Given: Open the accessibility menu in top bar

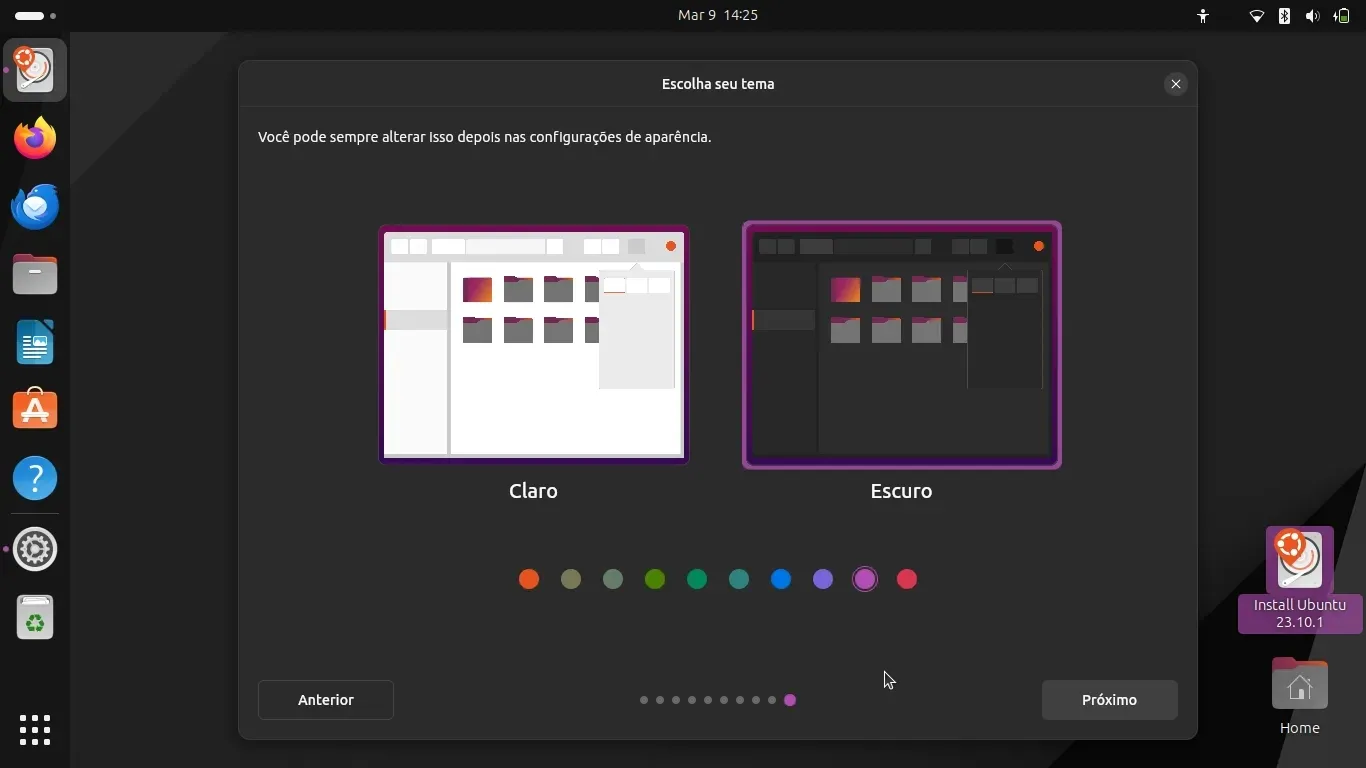Looking at the screenshot, I should (1203, 16).
